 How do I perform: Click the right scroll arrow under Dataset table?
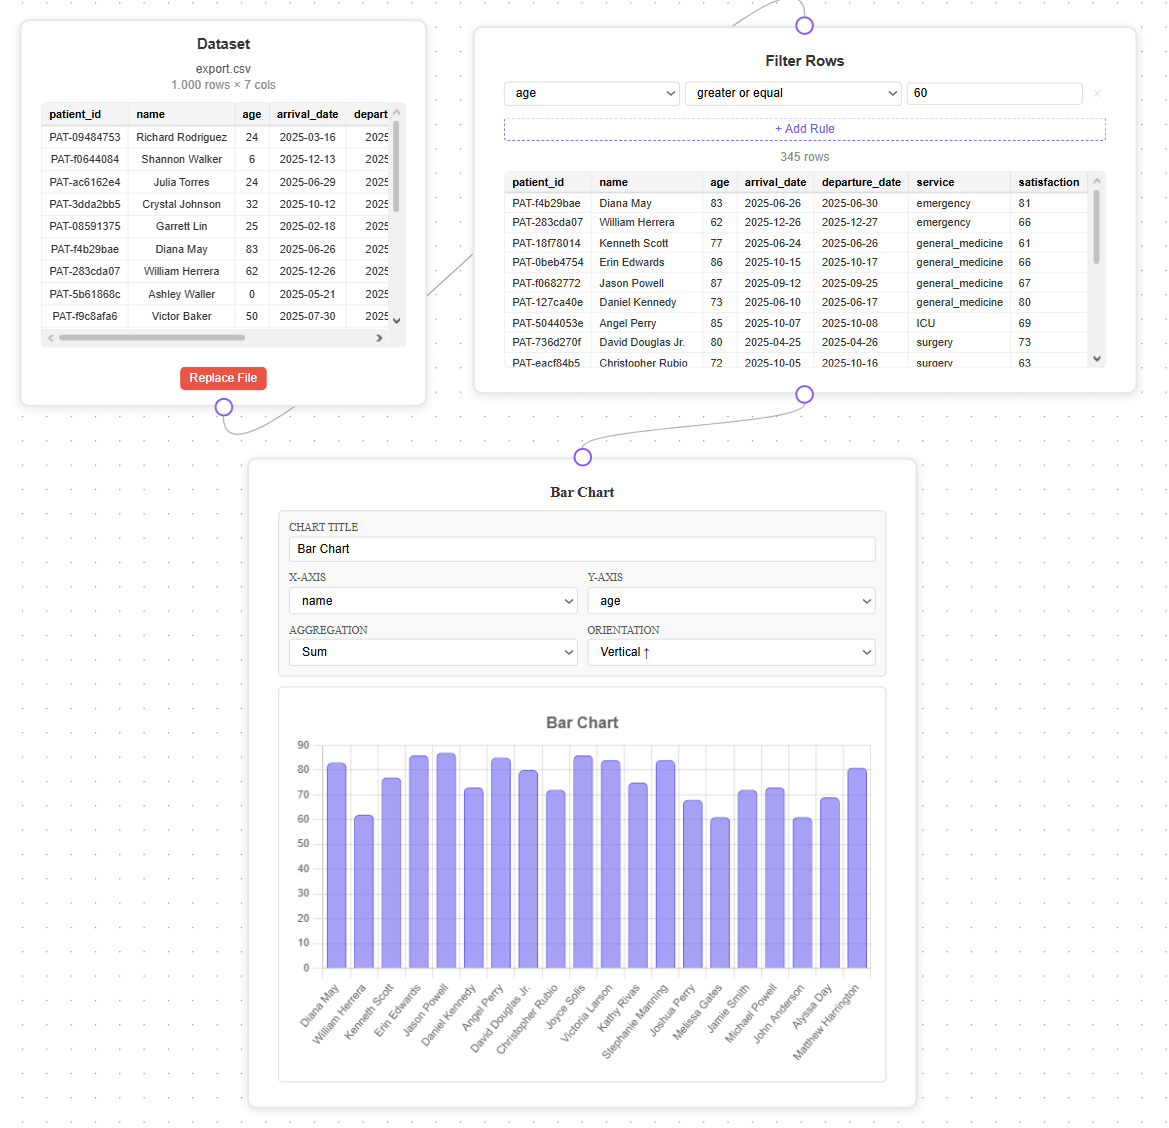378,338
